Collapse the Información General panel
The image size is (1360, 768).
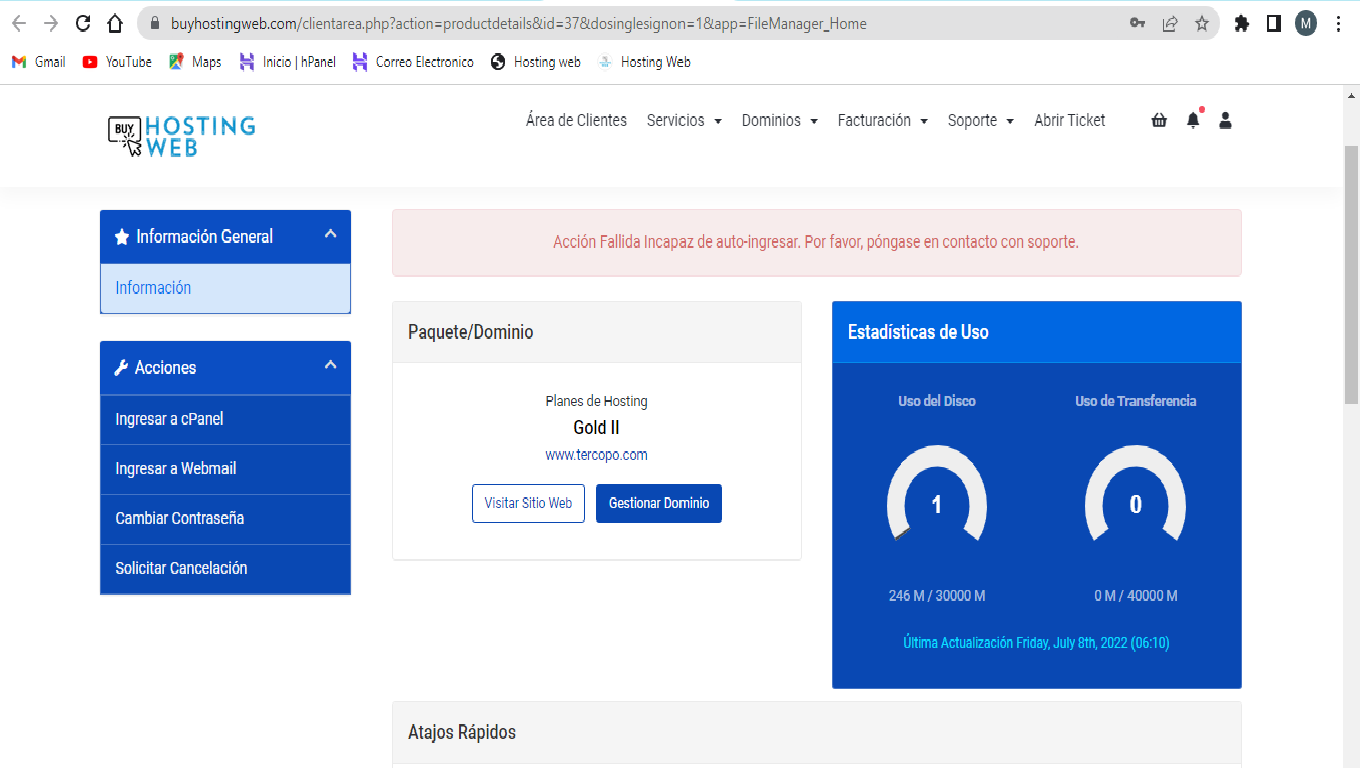coord(330,234)
